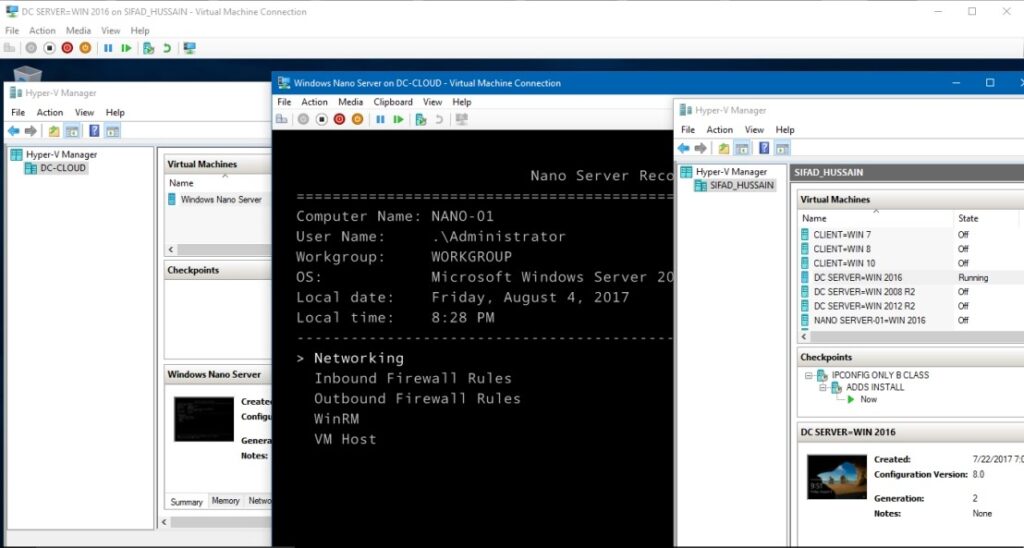
Task: Click Start icon in outer DC SERVER window toolbar
Action: click(31, 48)
